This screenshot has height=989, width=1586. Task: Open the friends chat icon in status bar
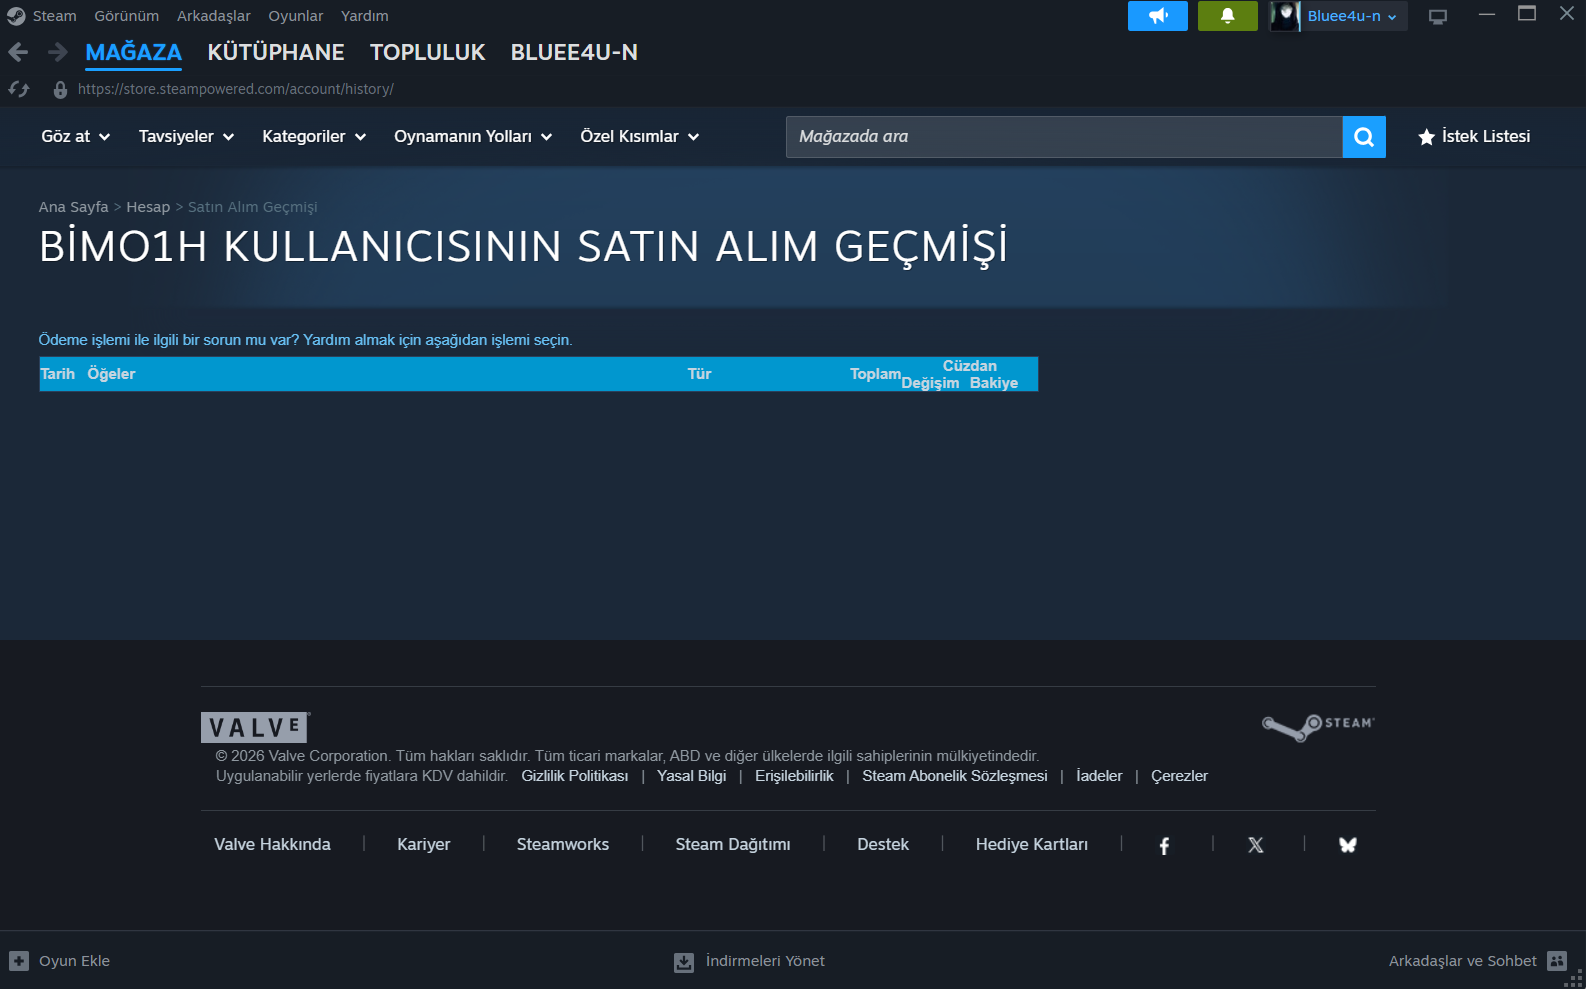pos(1557,961)
